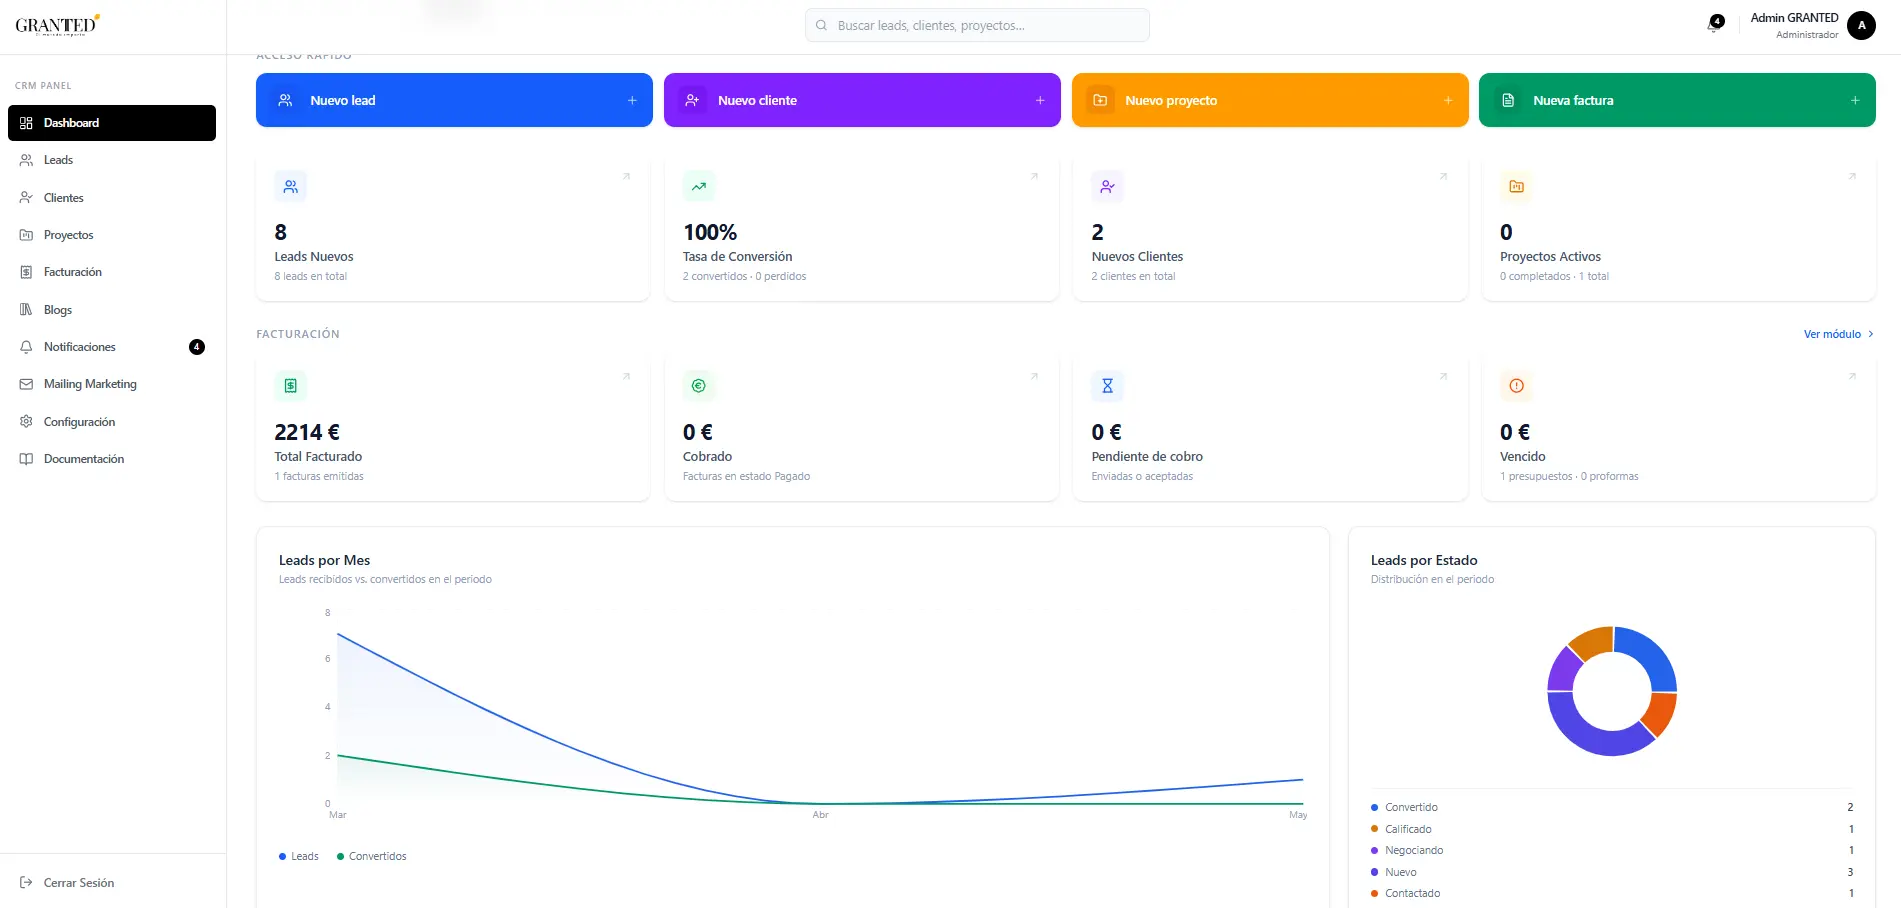Open Facturación in the sidebar
This screenshot has height=908, width=1901.
pos(112,272)
